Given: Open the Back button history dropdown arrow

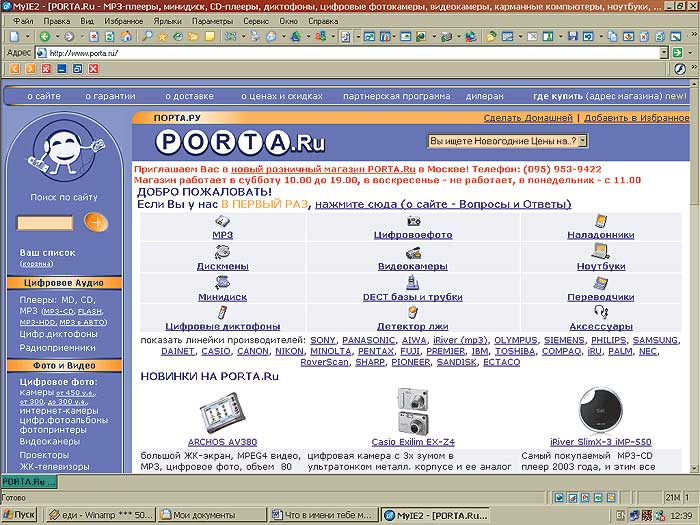Looking at the screenshot, I should coord(57,37).
